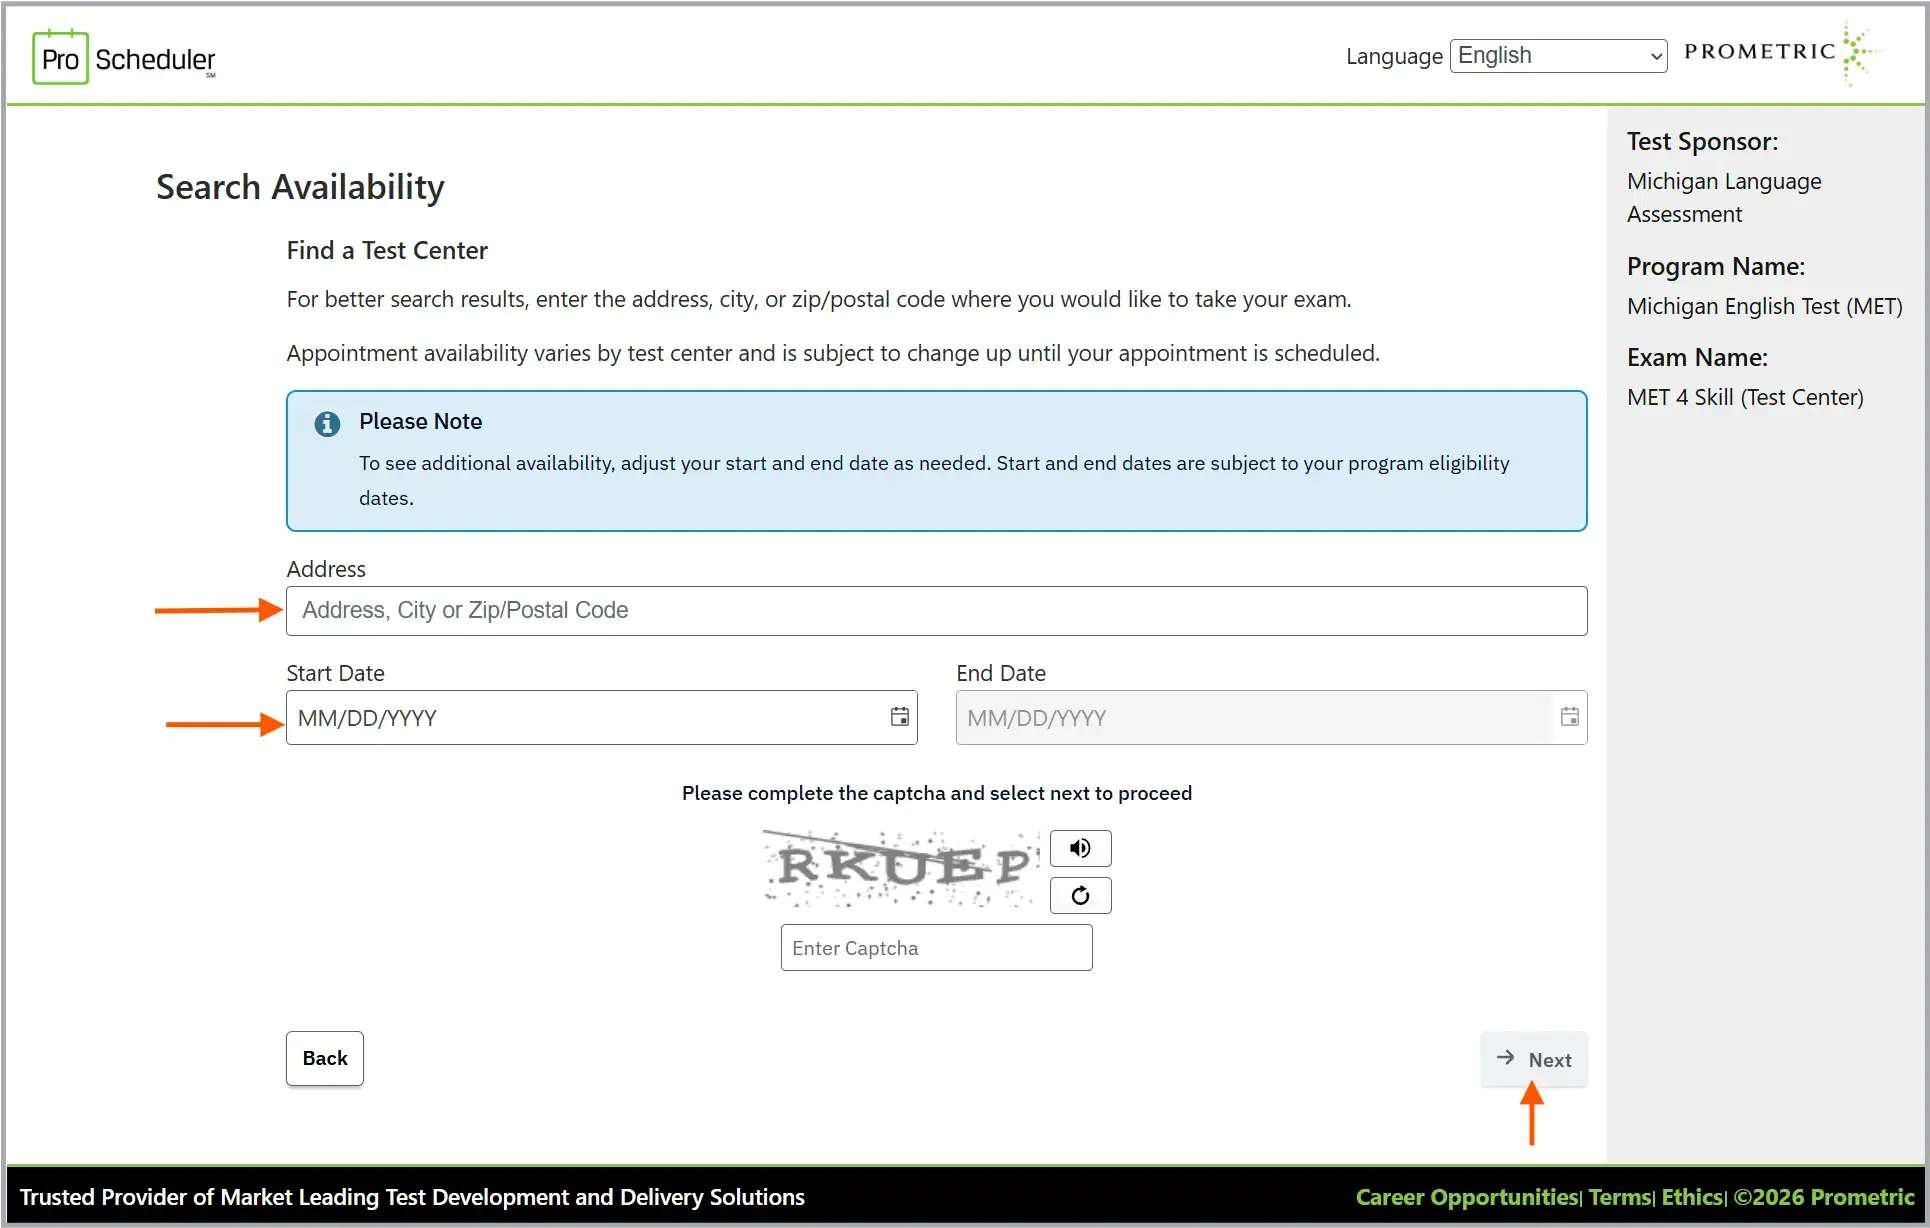Image resolution: width=1930 pixels, height=1228 pixels.
Task: Open the Ethics footer link
Action: tap(1692, 1197)
